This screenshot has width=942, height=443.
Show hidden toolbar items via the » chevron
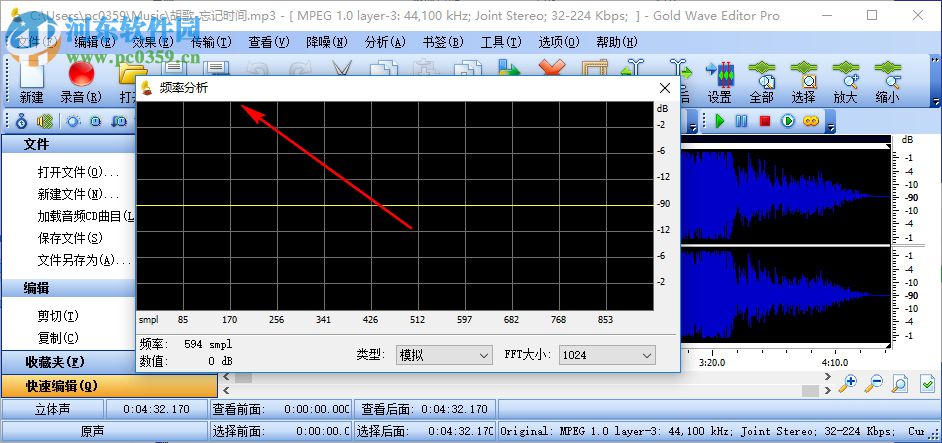[x=935, y=60]
